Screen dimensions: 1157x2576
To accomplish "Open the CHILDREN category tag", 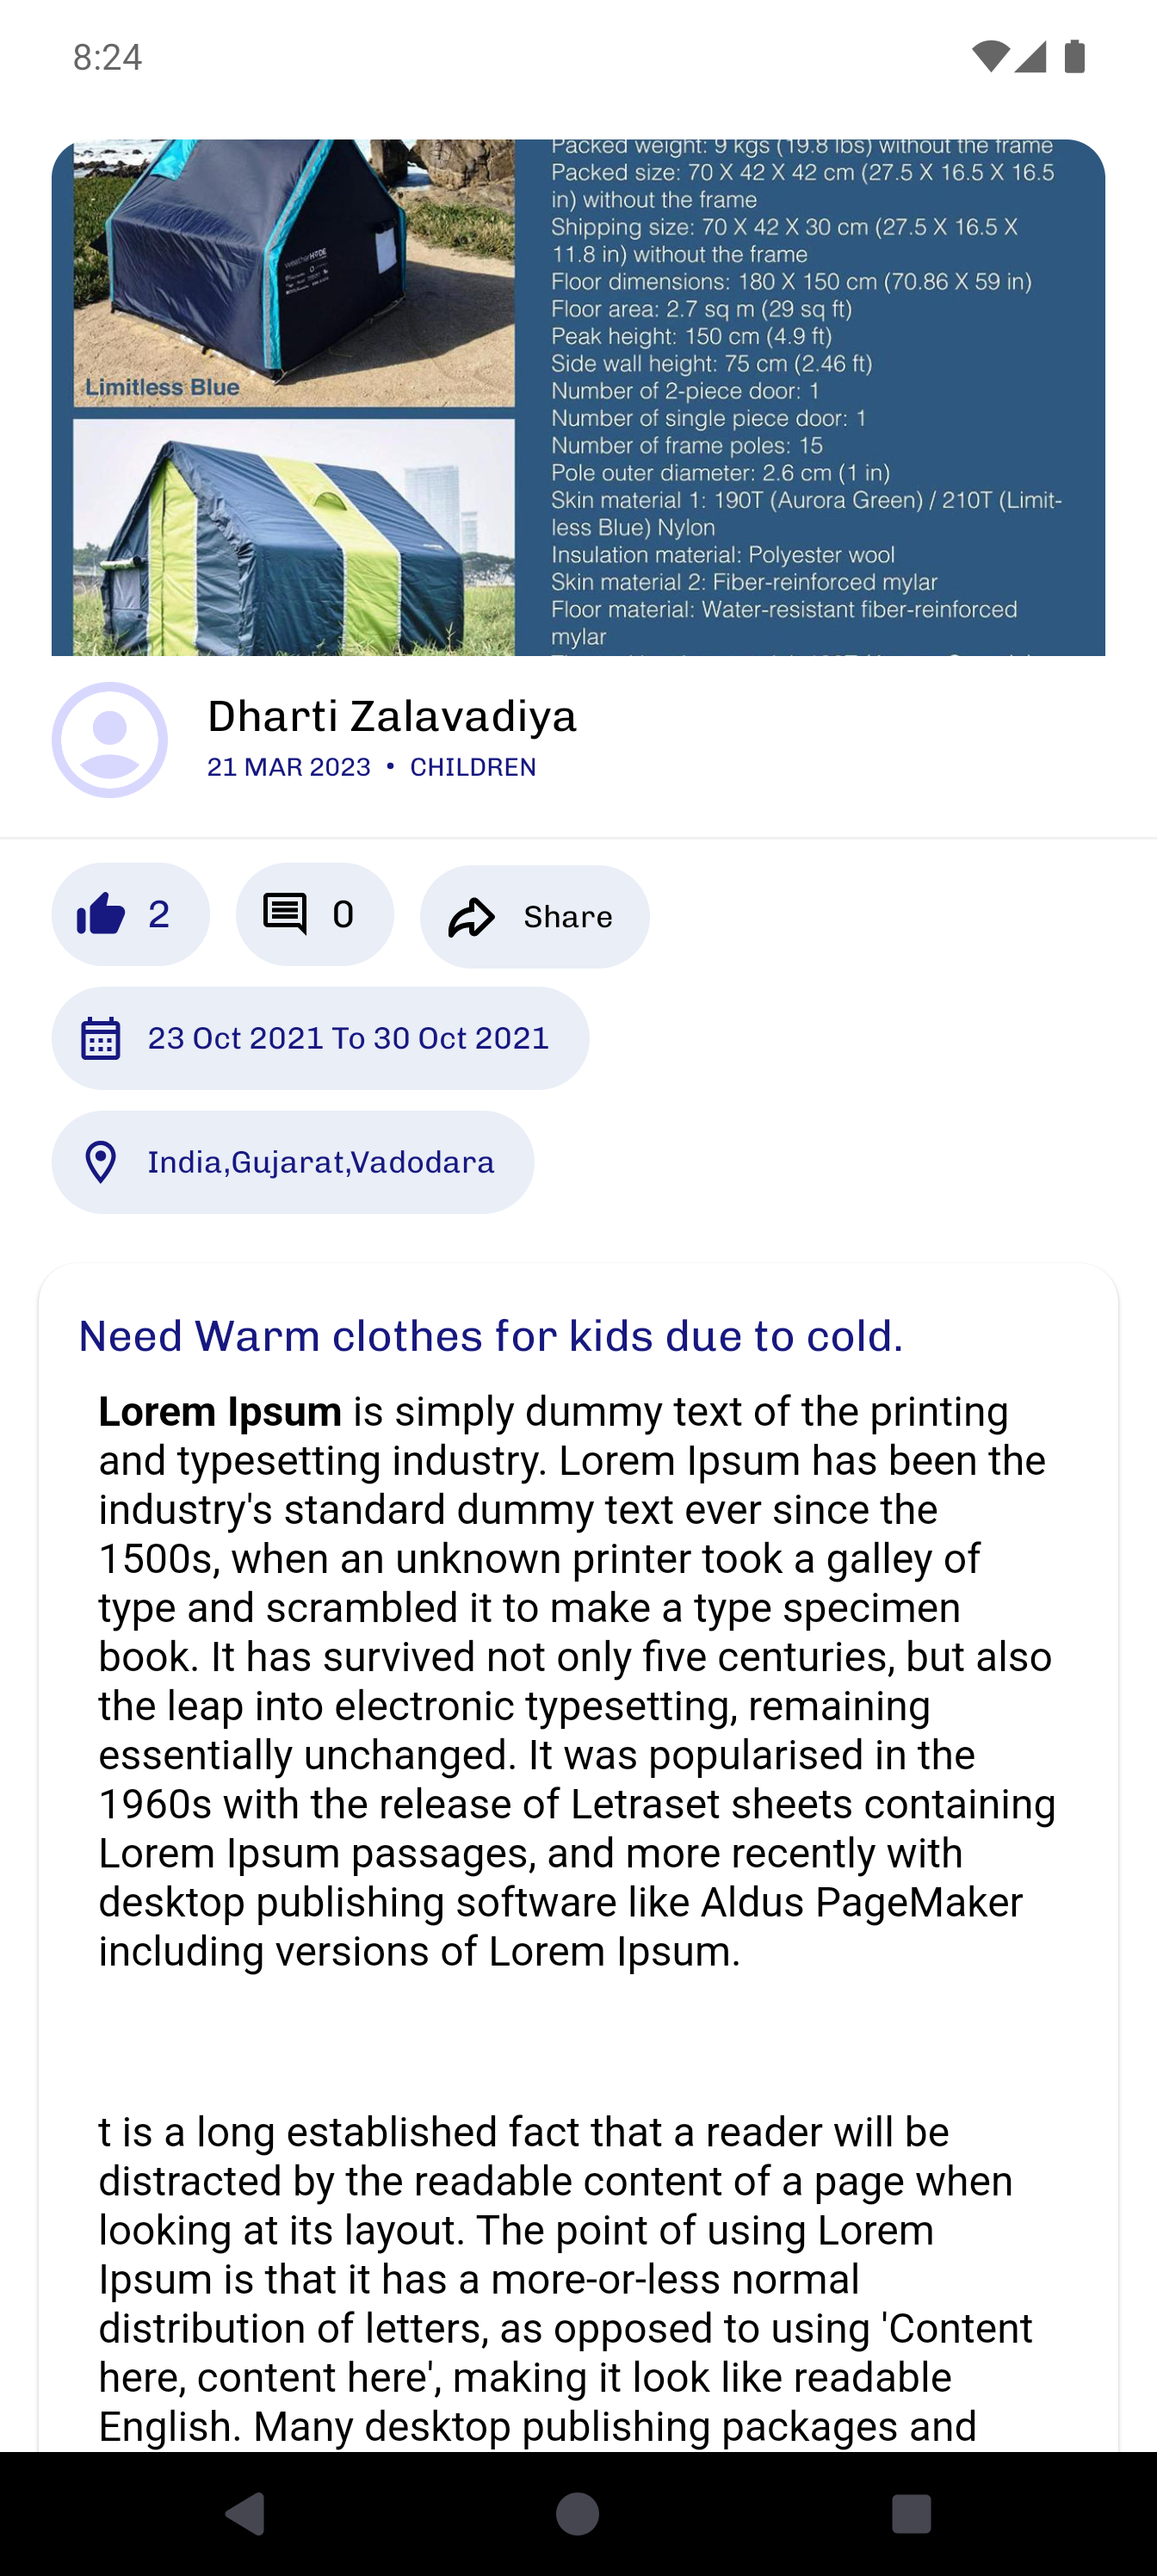I will click(x=473, y=767).
